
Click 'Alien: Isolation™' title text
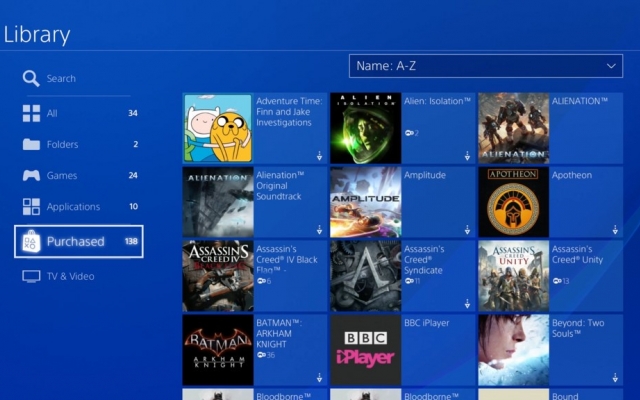coord(437,101)
